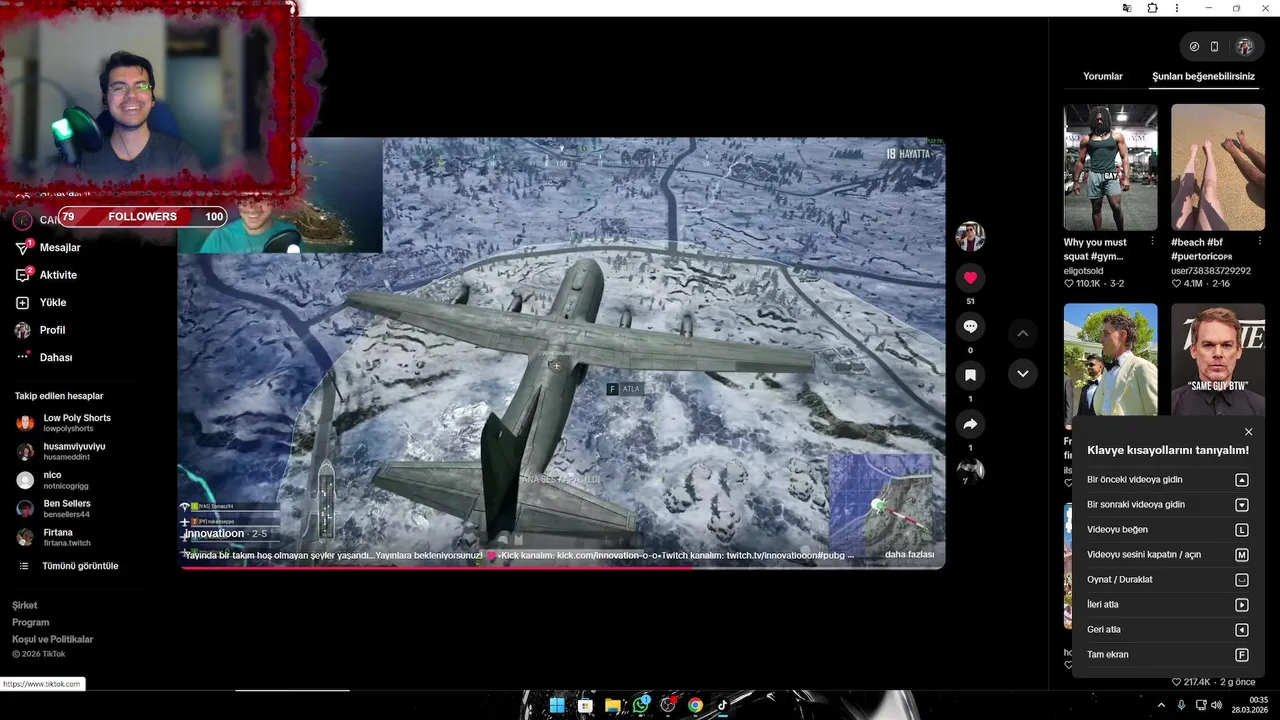Go to the previous video with up arrow

pyautogui.click(x=1022, y=333)
